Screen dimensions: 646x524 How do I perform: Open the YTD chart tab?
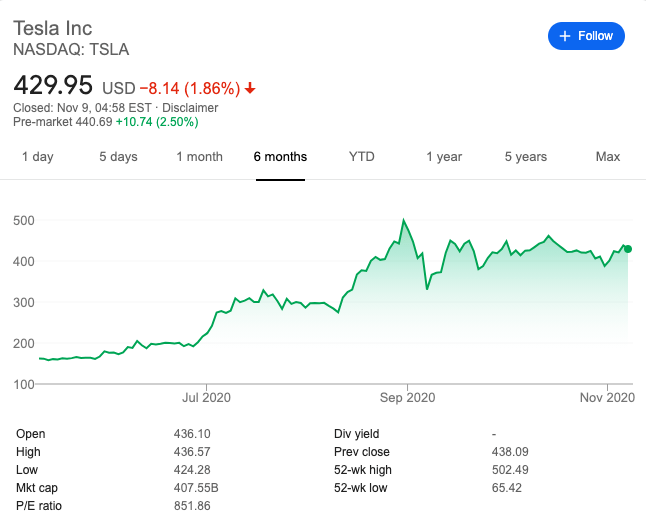click(x=361, y=157)
